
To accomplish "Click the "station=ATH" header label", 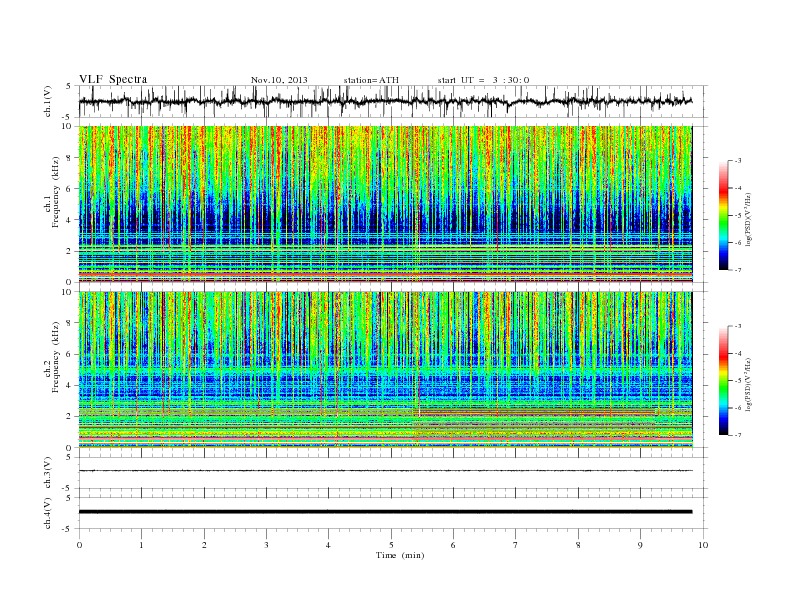I will tap(371, 80).
